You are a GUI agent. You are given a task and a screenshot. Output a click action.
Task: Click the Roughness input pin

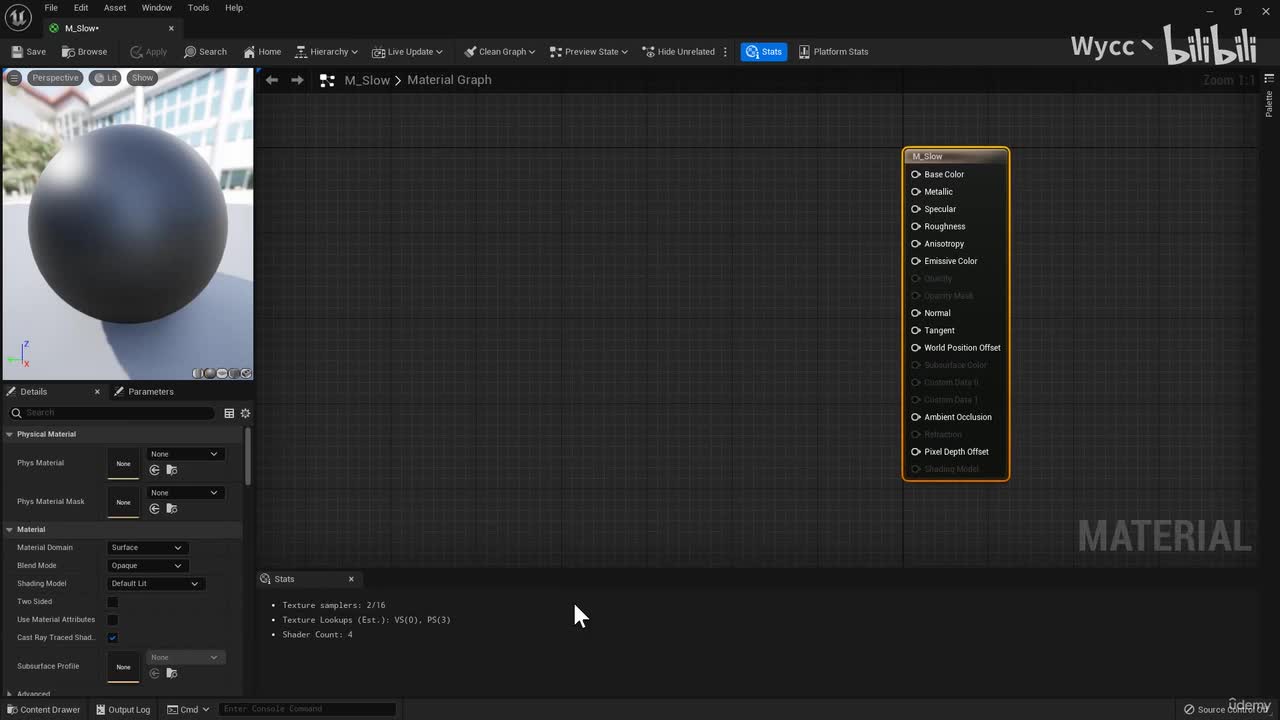(916, 226)
